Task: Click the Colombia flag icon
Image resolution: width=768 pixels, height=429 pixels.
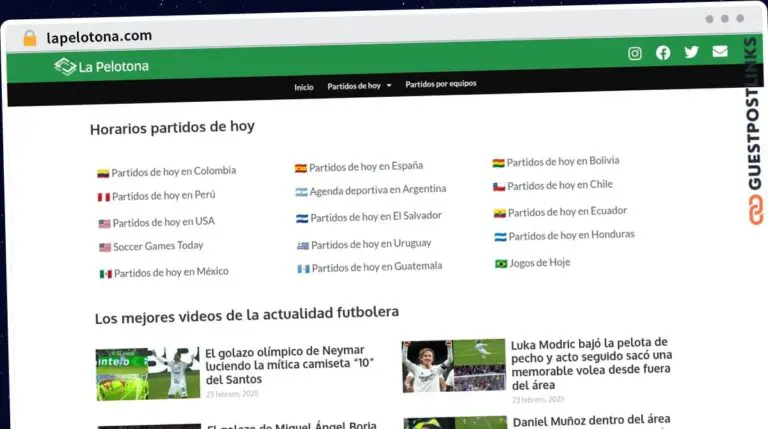Action: point(102,173)
